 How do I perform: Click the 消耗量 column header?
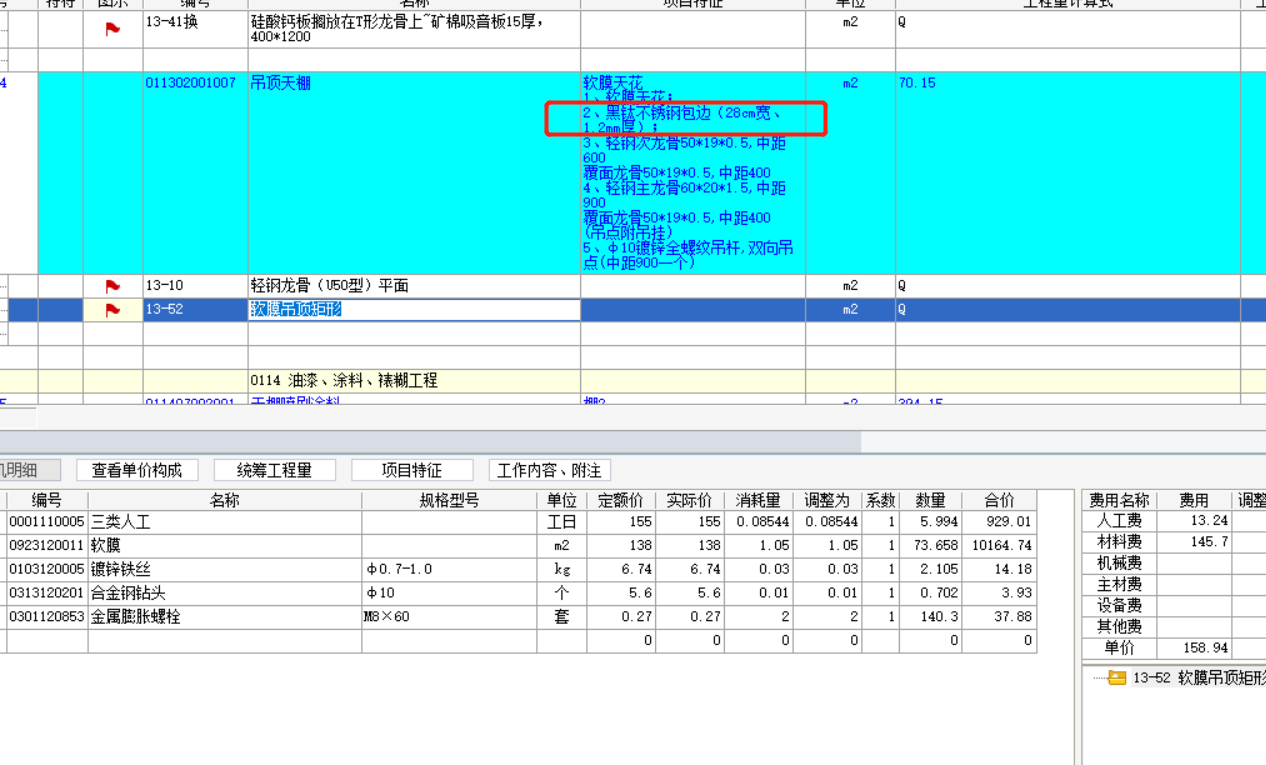coord(758,500)
